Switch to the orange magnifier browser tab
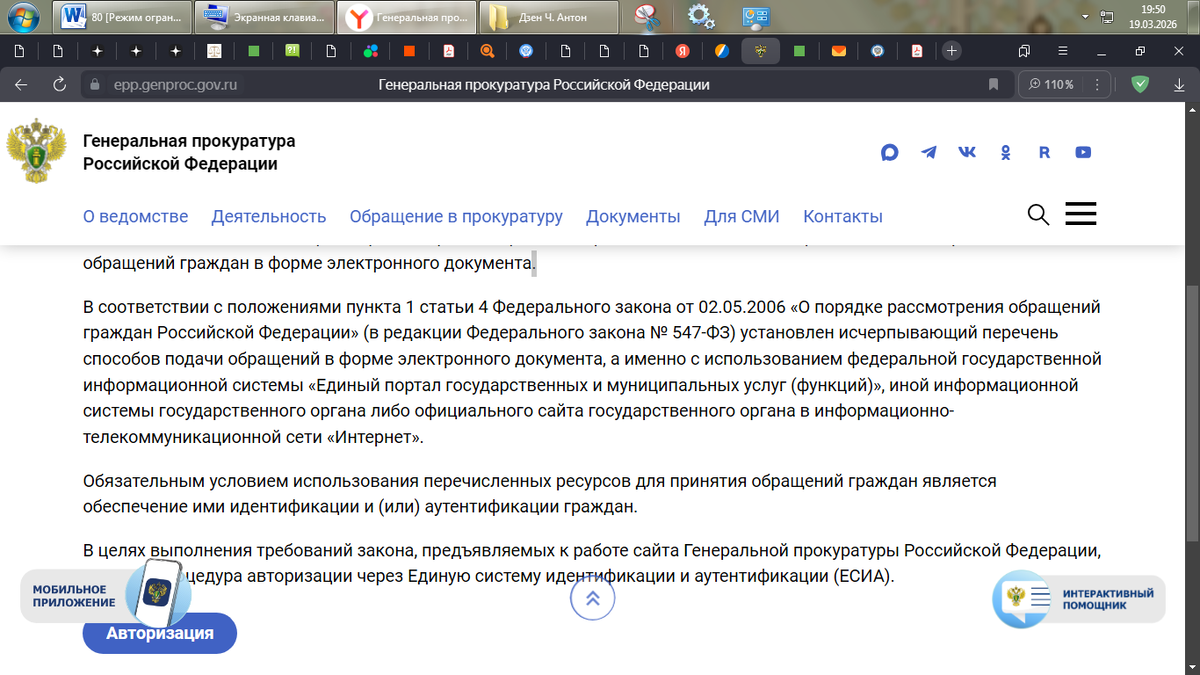 487,51
